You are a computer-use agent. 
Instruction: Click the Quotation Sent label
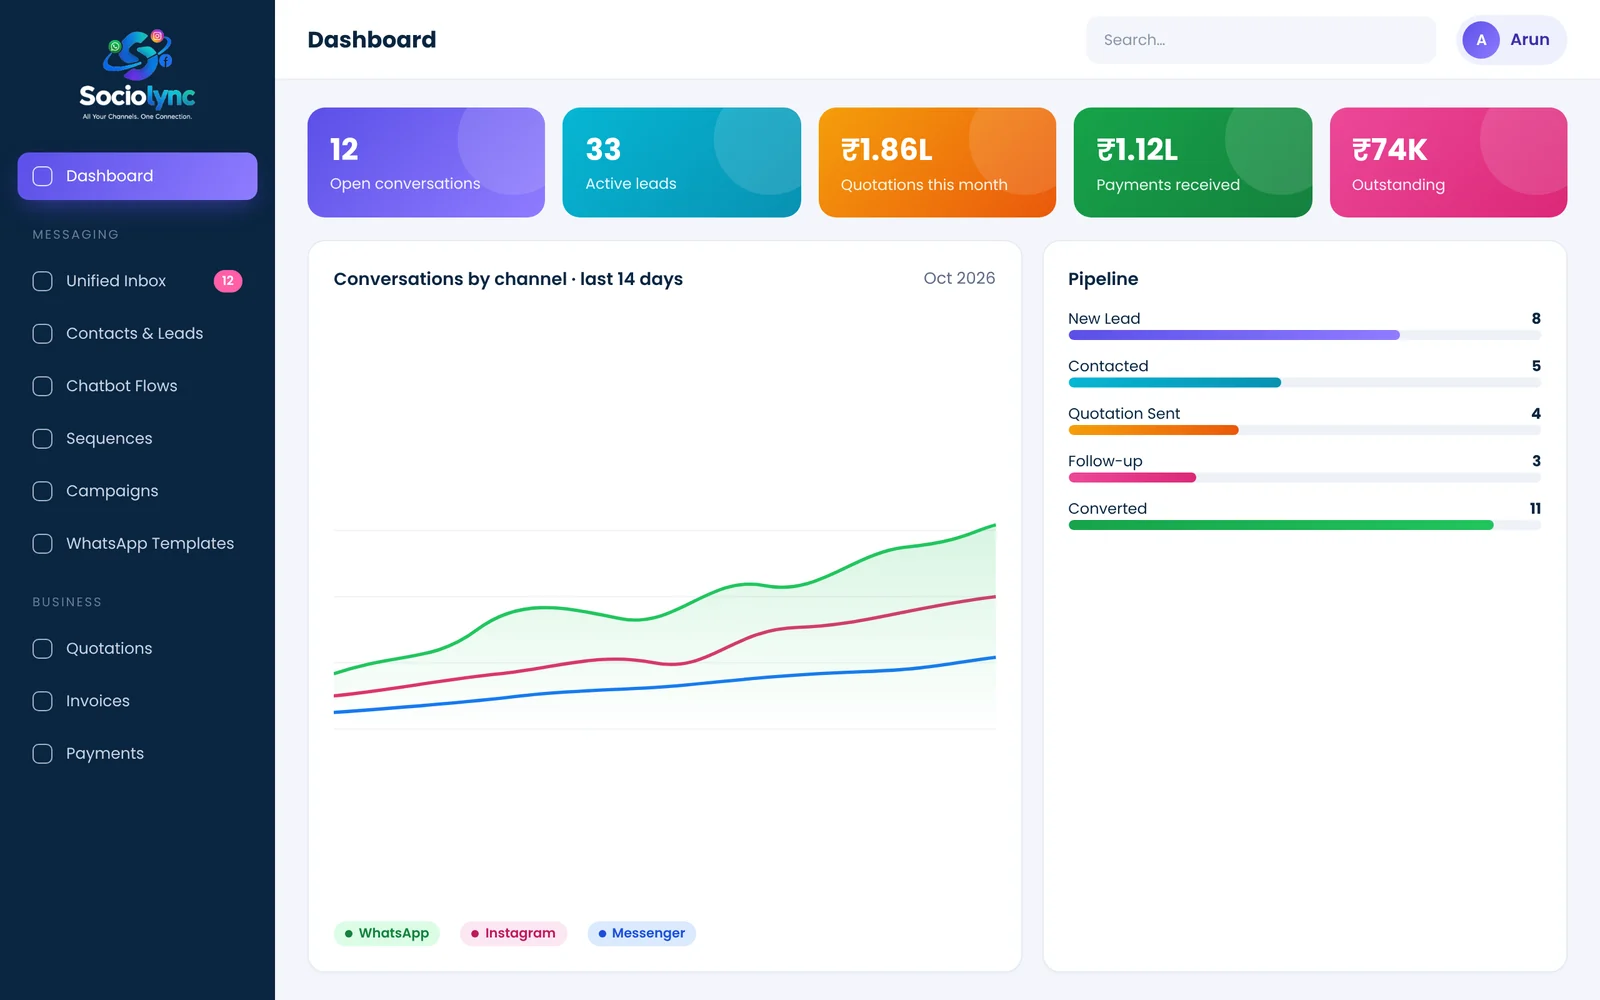click(x=1124, y=413)
